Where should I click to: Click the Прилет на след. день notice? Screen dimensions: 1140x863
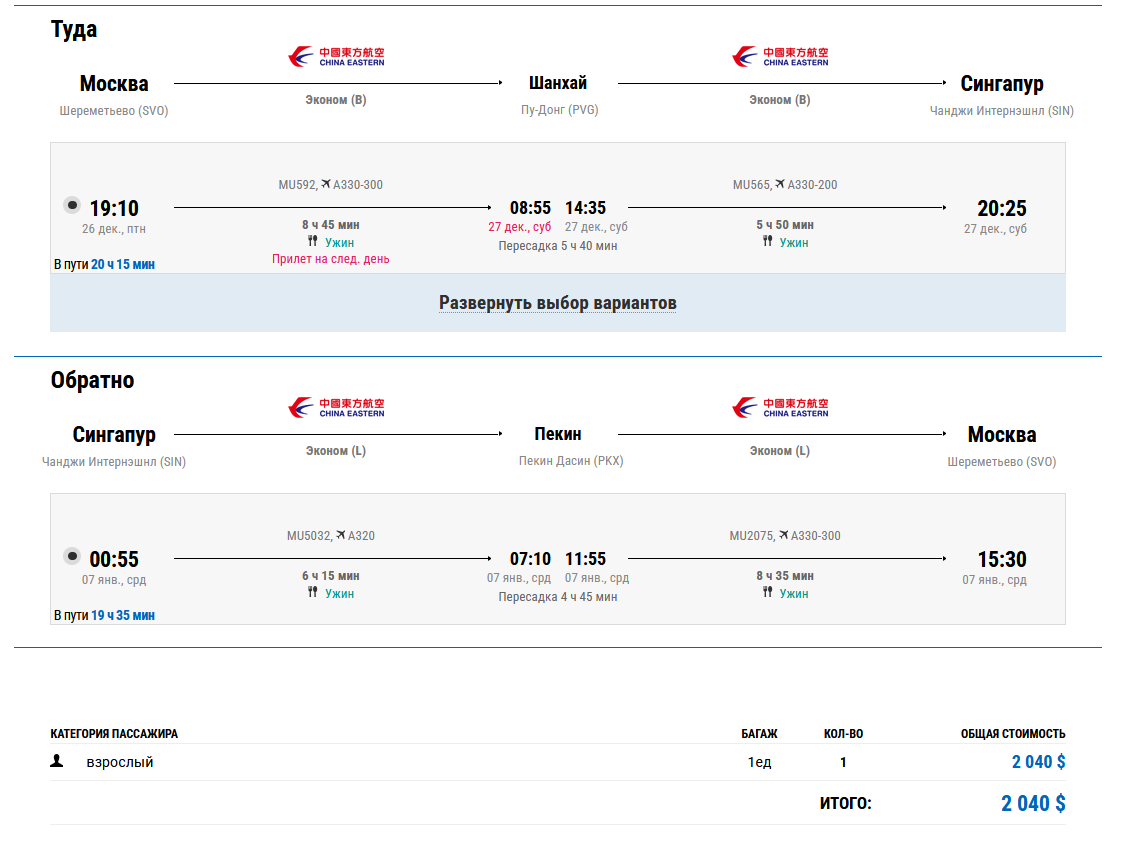point(331,259)
